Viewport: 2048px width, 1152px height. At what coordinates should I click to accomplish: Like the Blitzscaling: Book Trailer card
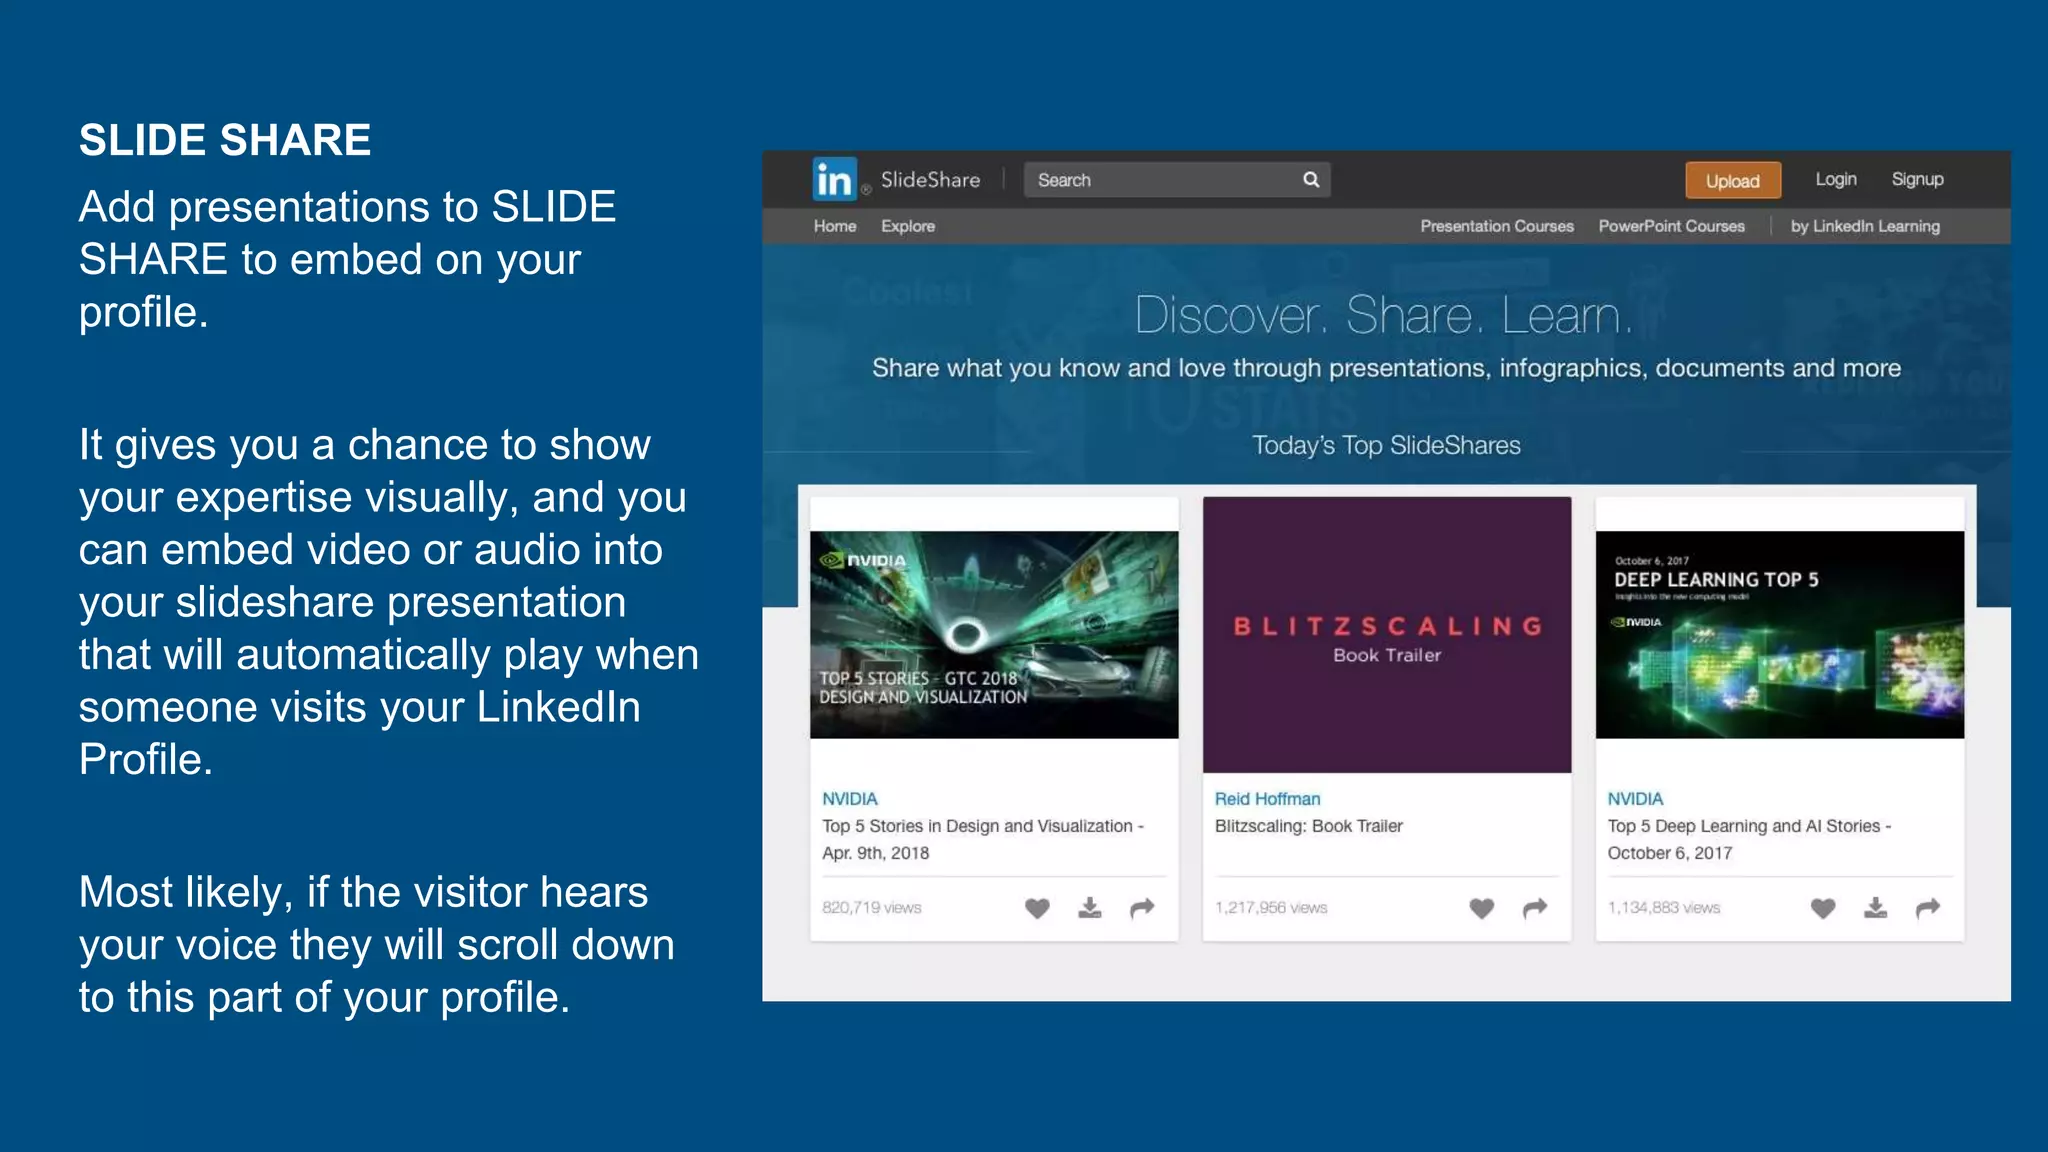(x=1482, y=908)
